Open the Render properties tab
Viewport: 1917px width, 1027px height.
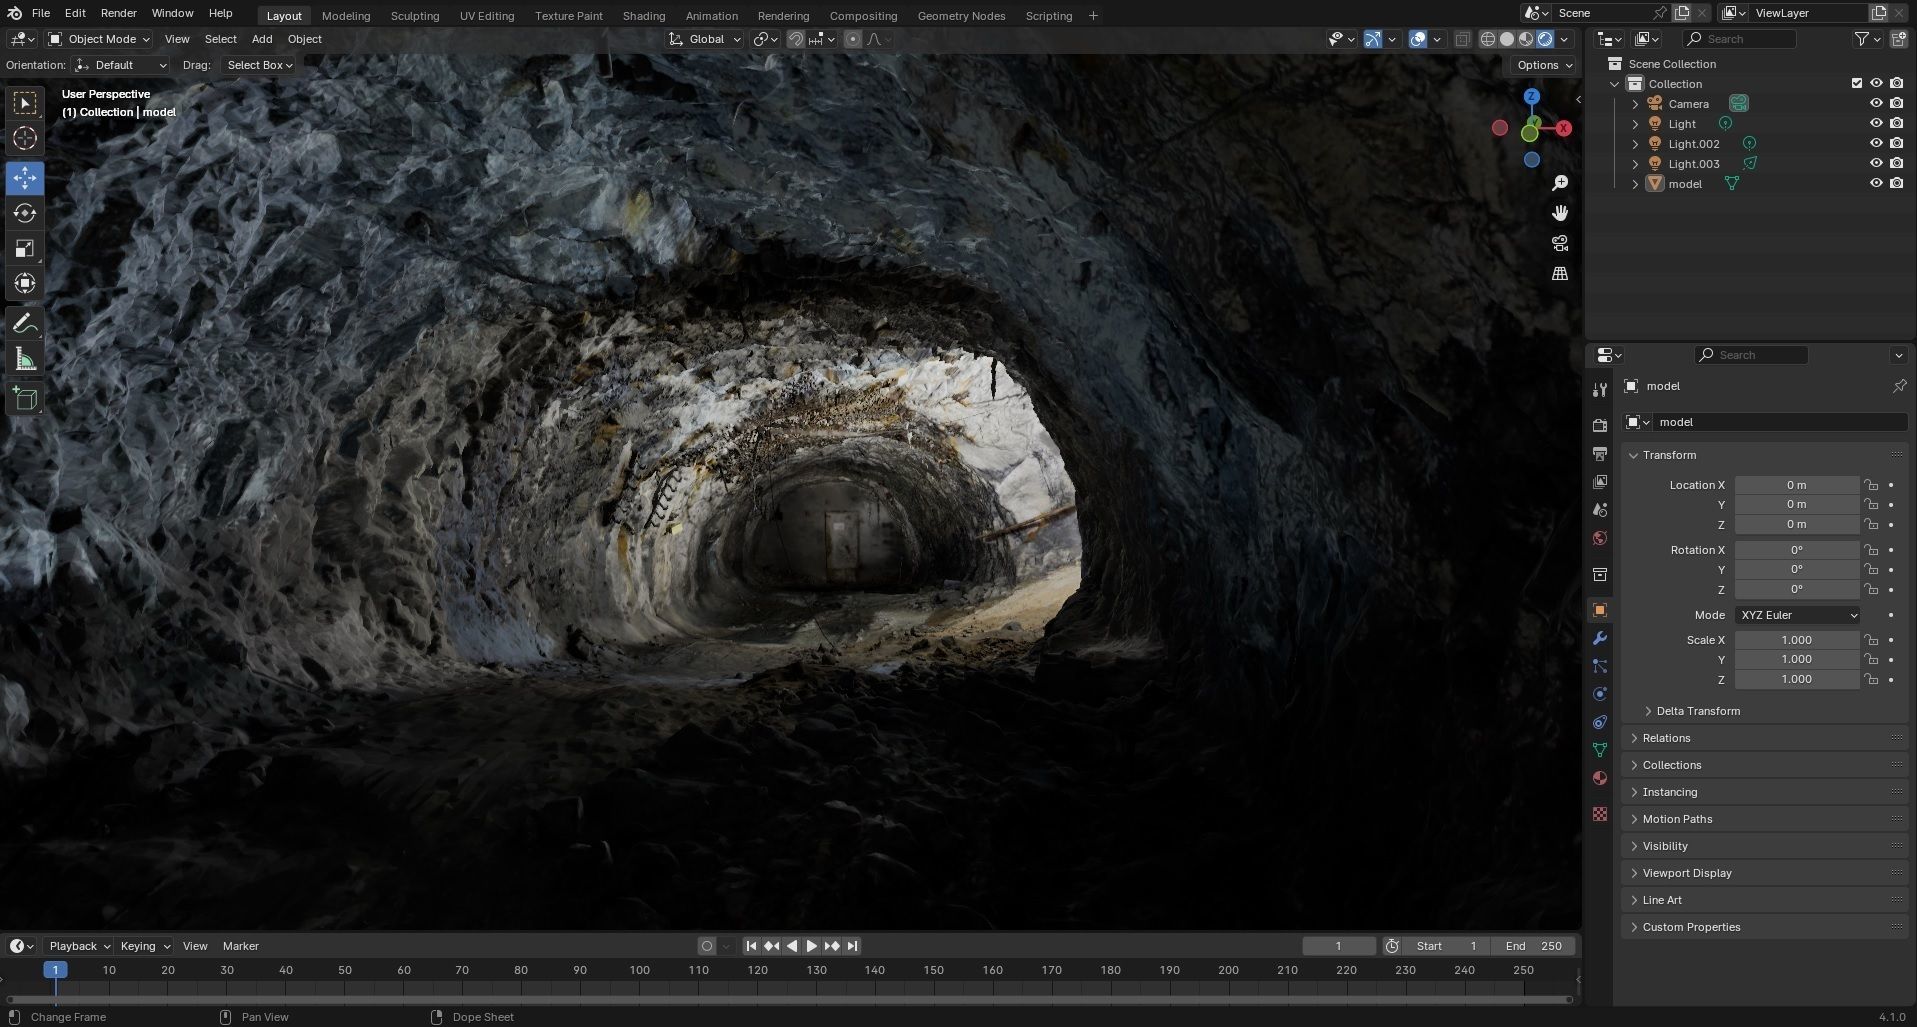click(1600, 425)
